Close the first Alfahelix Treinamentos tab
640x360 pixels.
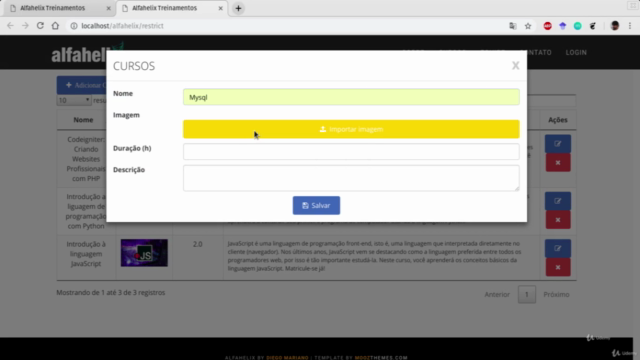108,8
